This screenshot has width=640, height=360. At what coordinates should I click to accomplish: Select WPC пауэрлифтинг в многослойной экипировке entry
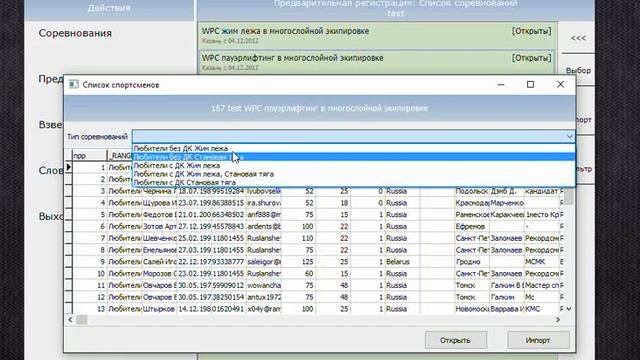click(x=377, y=62)
